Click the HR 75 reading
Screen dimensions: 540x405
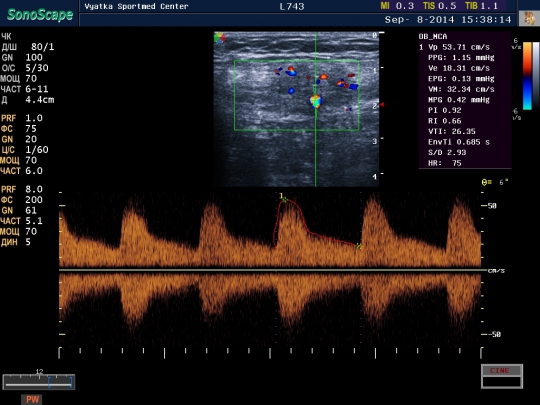click(x=445, y=163)
